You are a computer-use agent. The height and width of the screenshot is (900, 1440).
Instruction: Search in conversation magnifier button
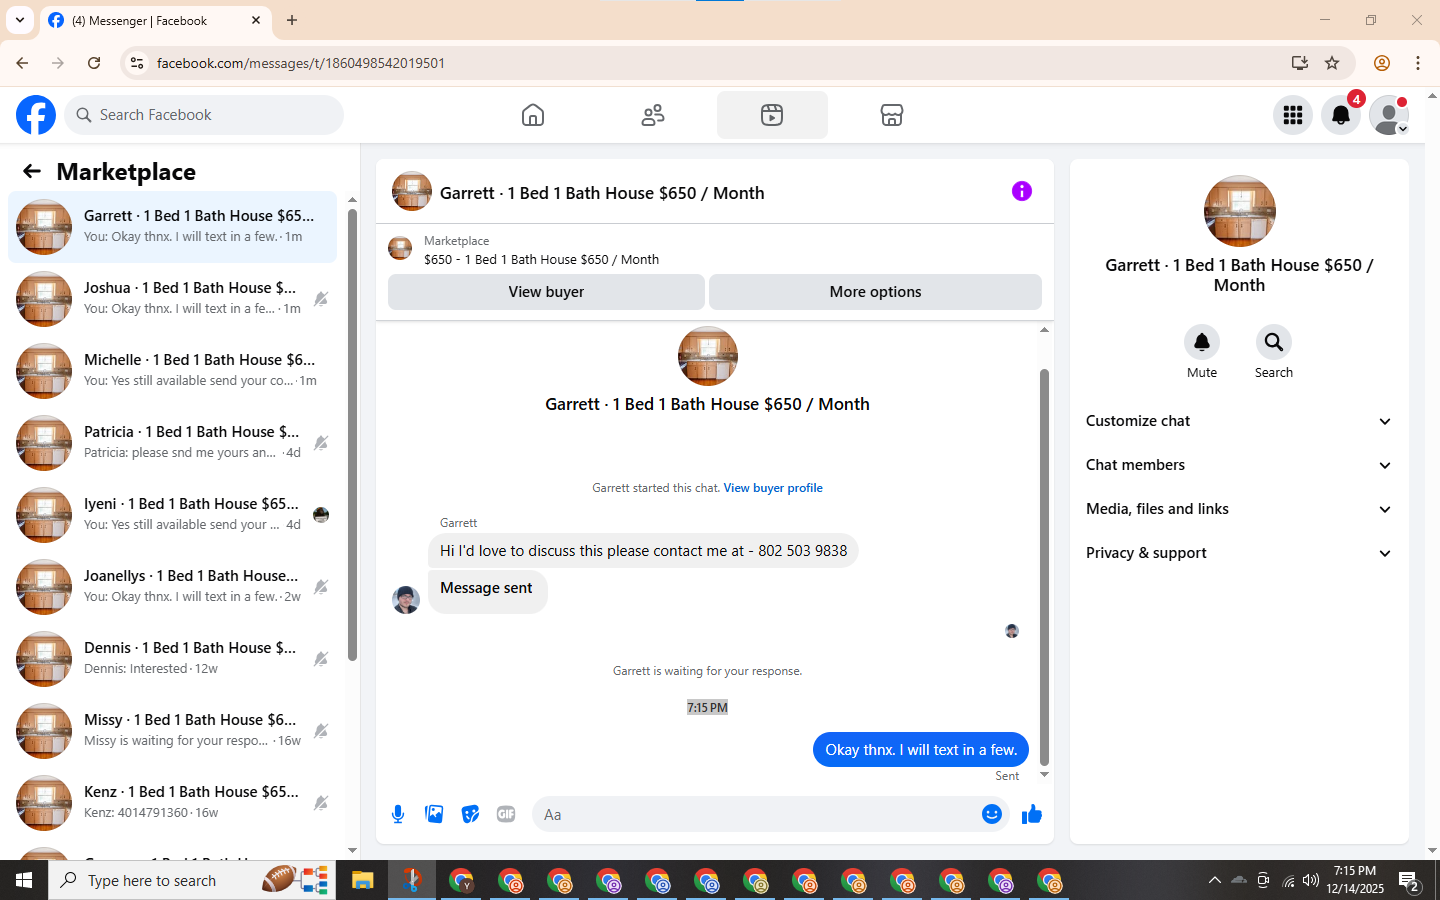[1274, 342]
